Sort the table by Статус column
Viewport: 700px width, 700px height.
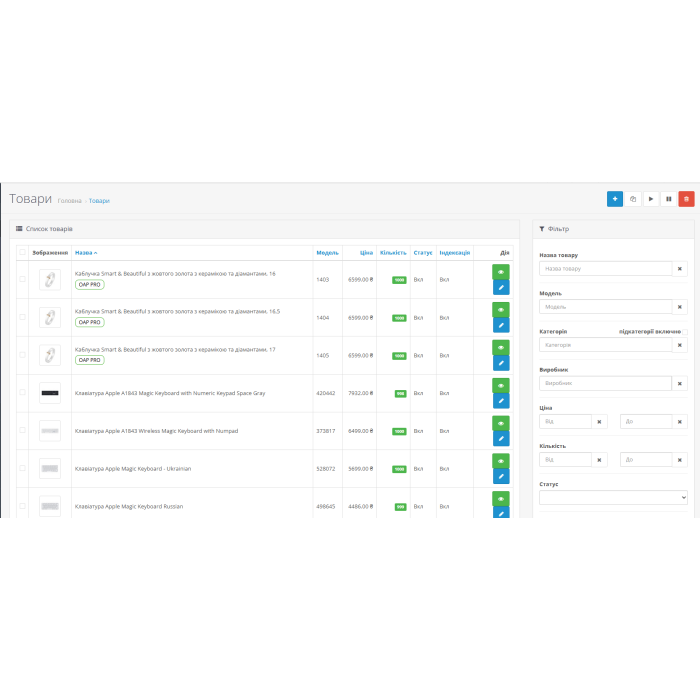point(423,253)
